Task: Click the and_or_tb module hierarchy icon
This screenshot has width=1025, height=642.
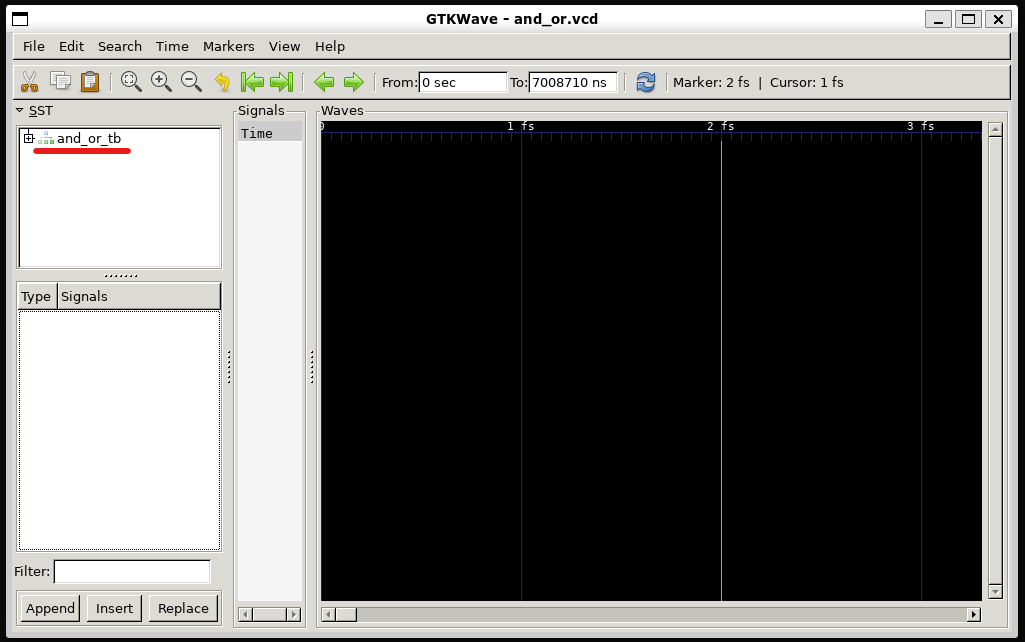Action: 46,138
